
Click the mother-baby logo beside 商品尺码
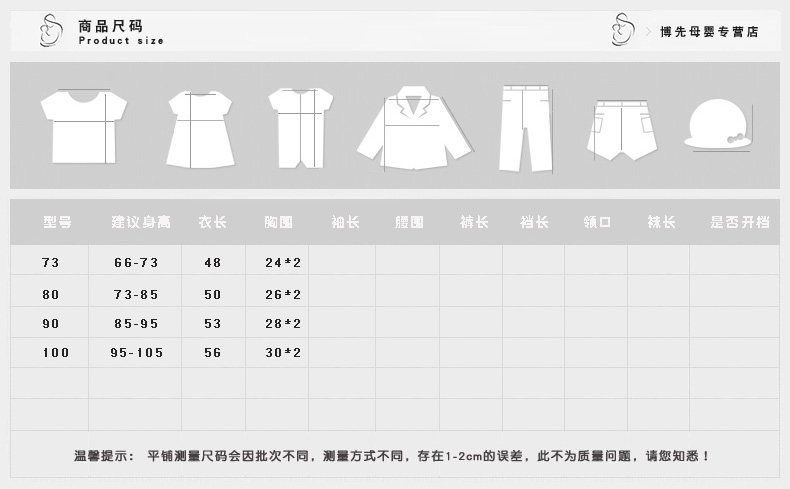51,30
